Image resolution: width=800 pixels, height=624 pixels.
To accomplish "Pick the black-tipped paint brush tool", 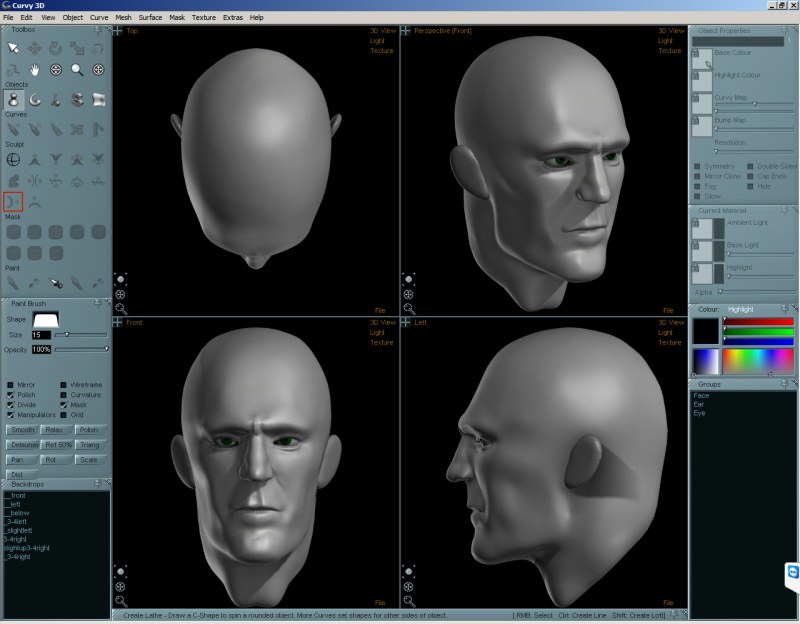I will 56,284.
